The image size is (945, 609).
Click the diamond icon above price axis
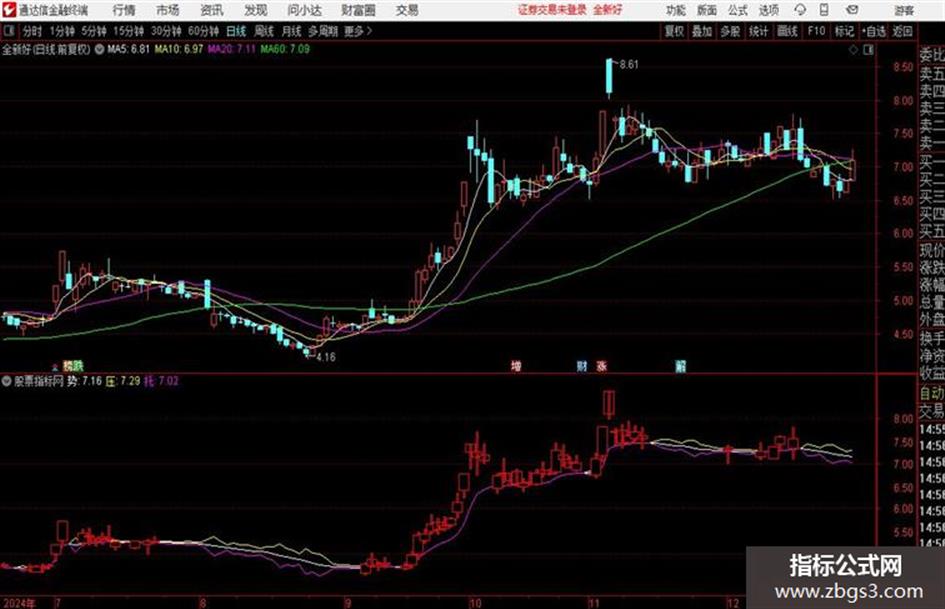coord(853,51)
